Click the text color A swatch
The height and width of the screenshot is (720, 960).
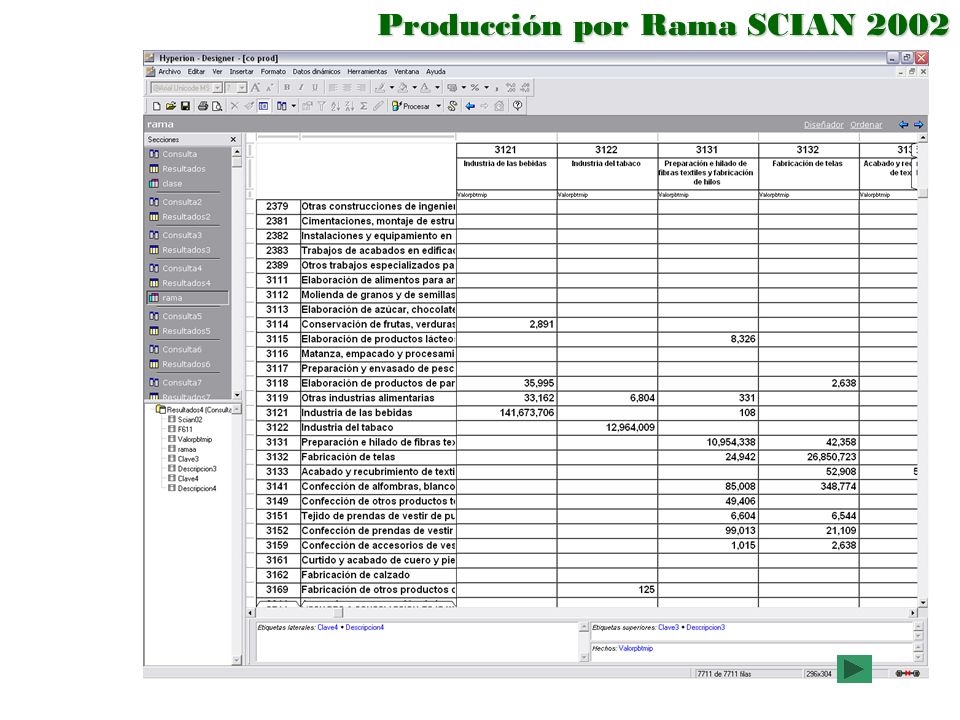pos(425,88)
